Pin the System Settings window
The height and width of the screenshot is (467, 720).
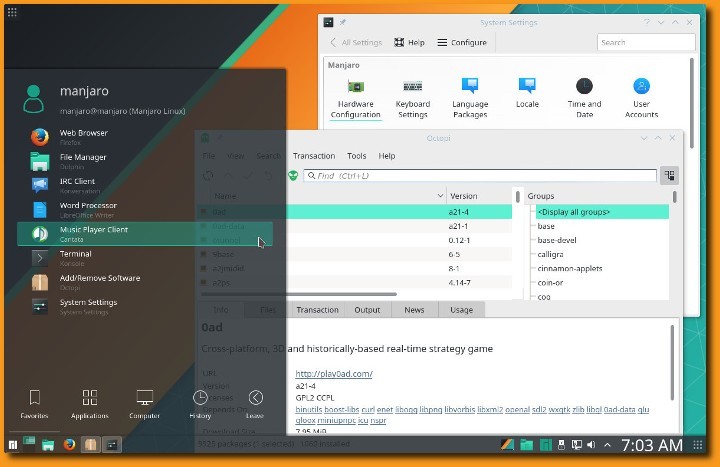[343, 22]
